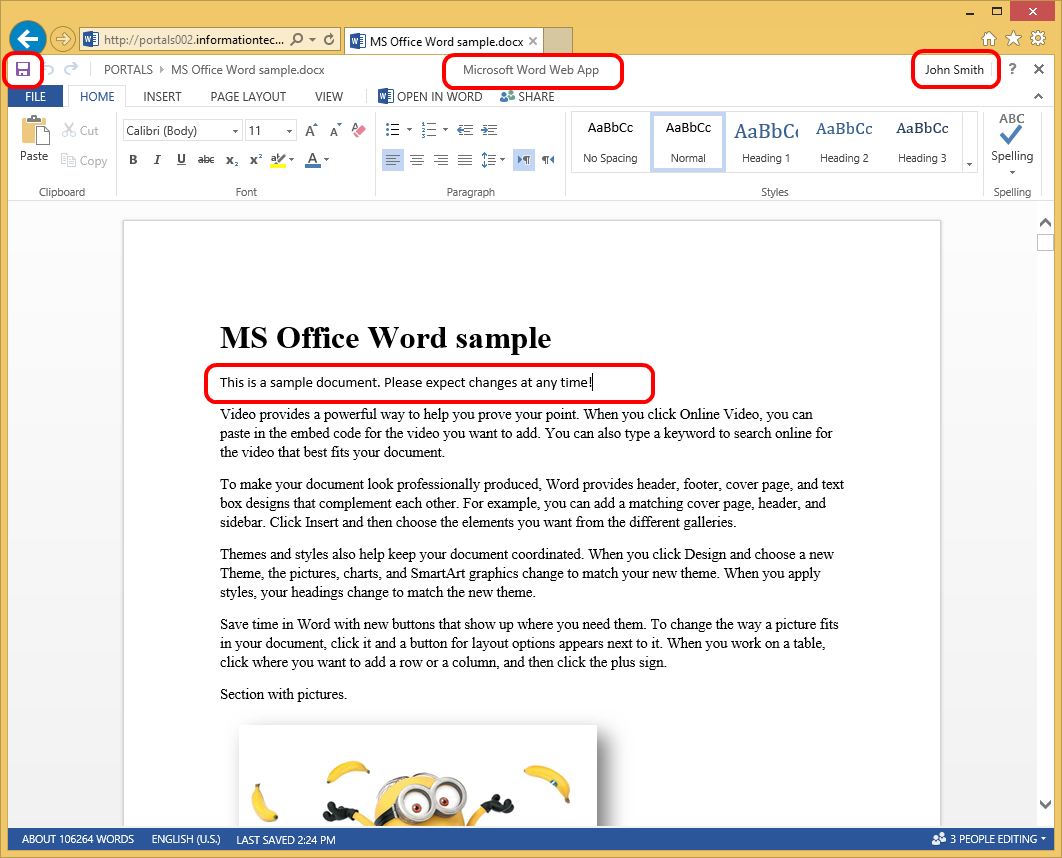Click the PORTALS breadcrumb link
Screen dimensions: 1062x858
pos(128,69)
